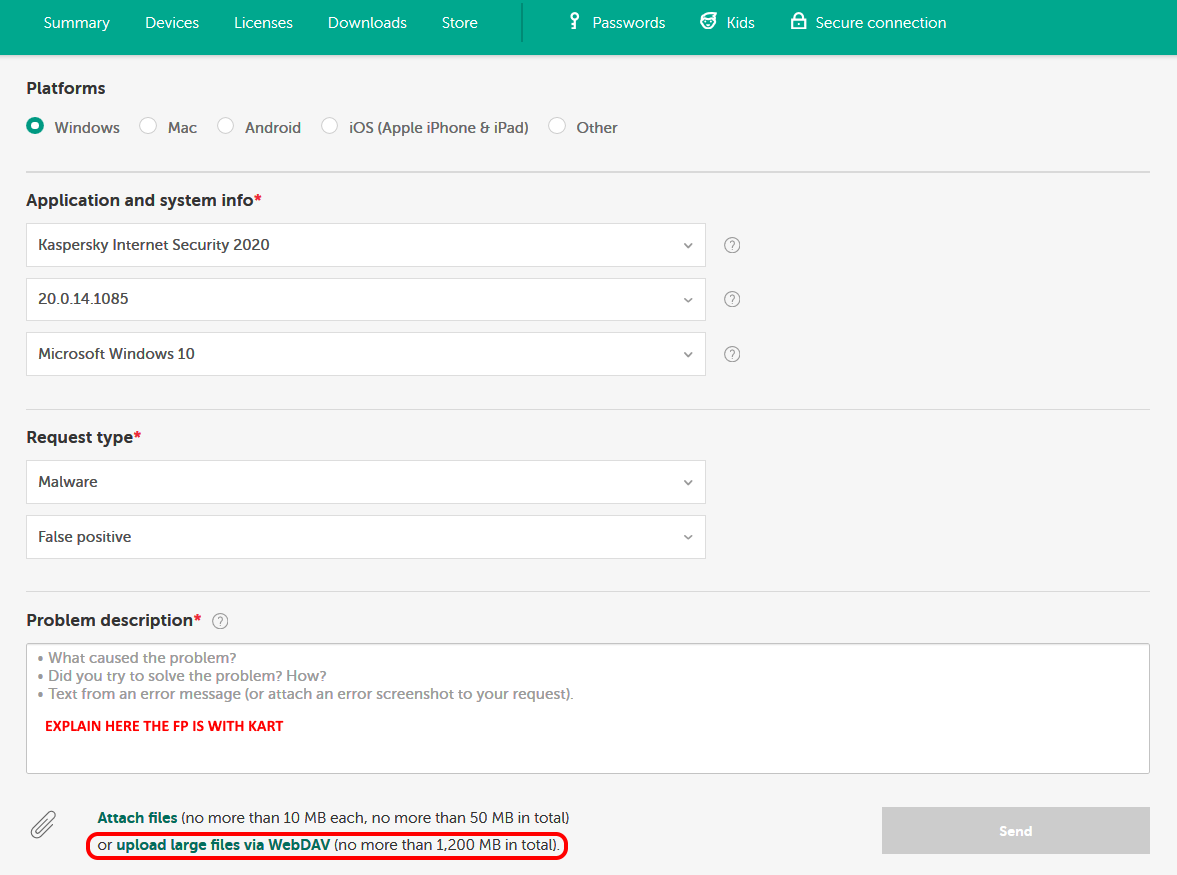The height and width of the screenshot is (875, 1177).
Task: Click help icon beside operating system dropdown
Action: point(732,354)
